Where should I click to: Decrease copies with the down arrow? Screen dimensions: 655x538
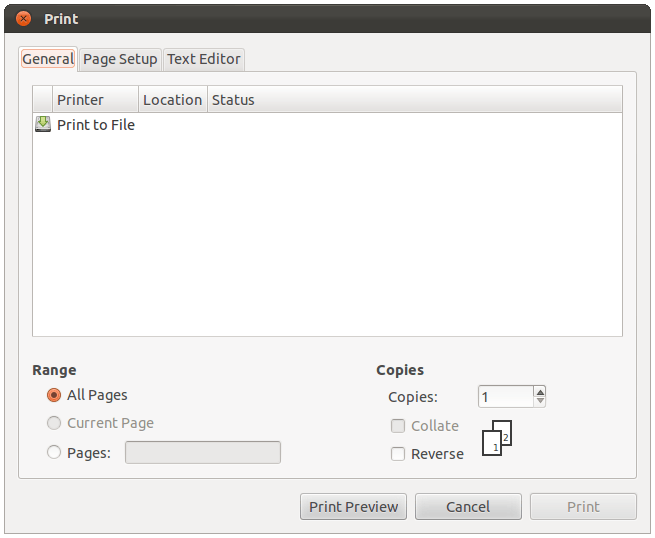[x=540, y=402]
